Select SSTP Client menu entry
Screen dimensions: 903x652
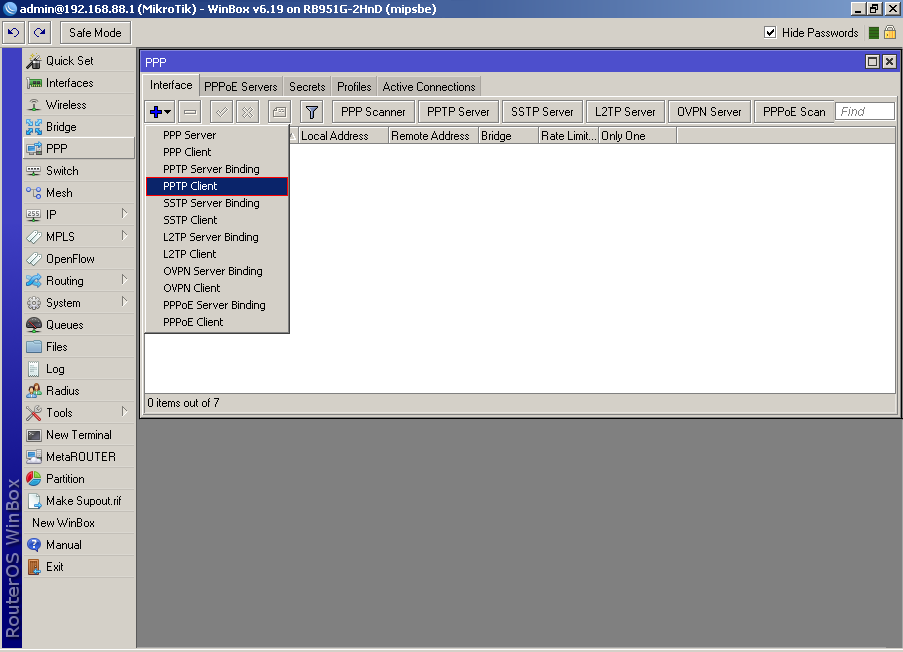tap(217, 220)
